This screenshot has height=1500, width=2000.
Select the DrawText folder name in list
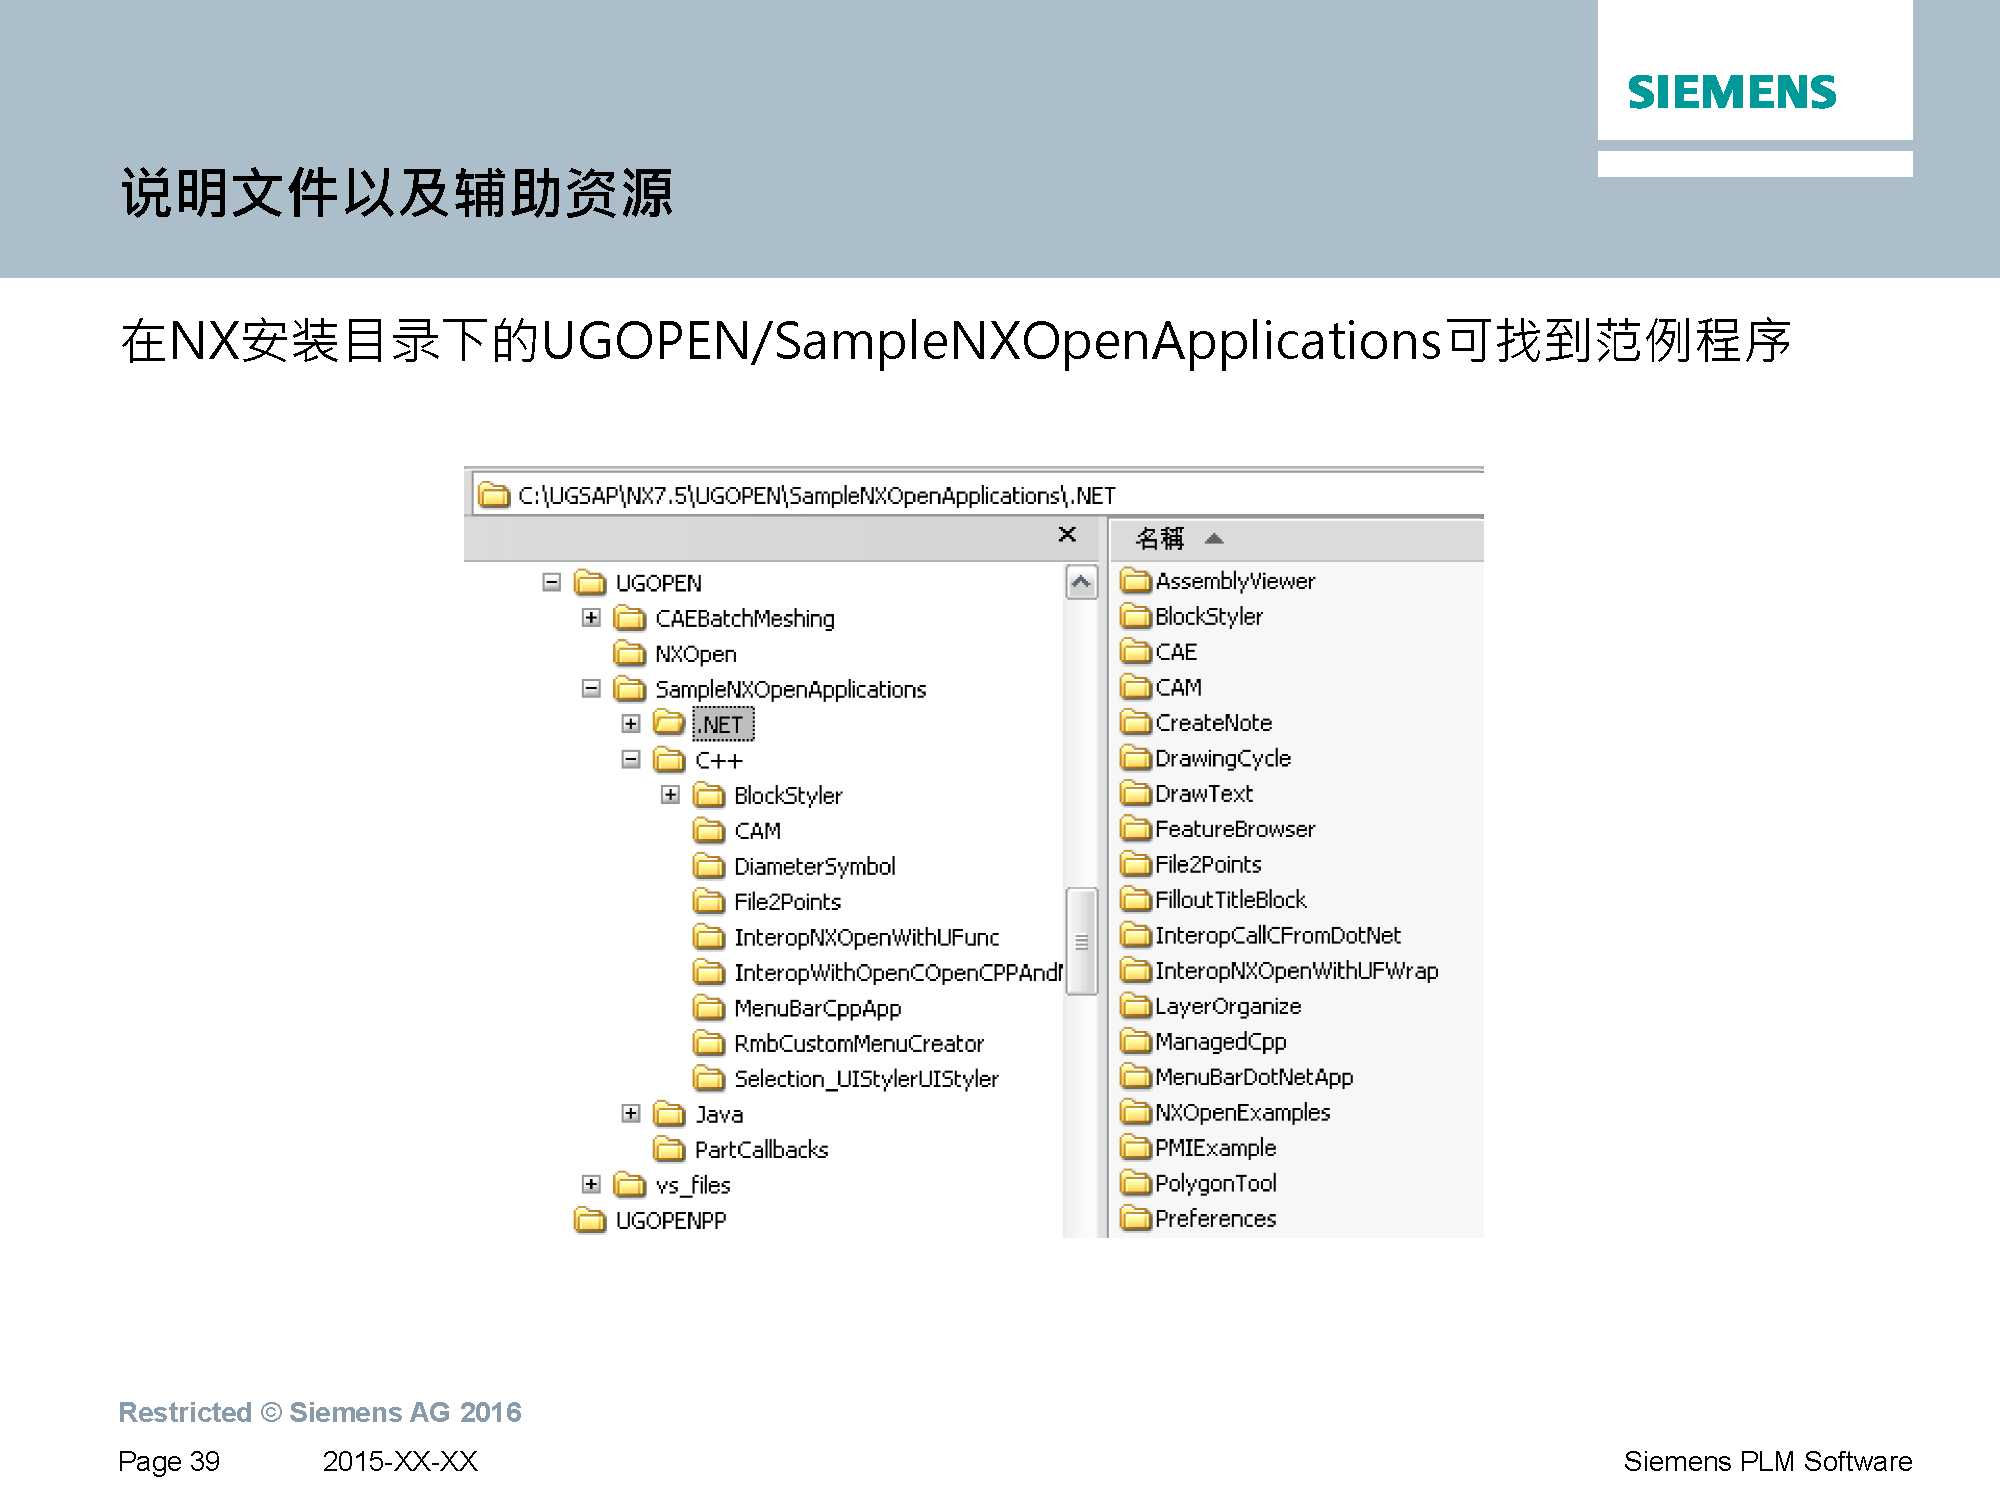point(1204,794)
